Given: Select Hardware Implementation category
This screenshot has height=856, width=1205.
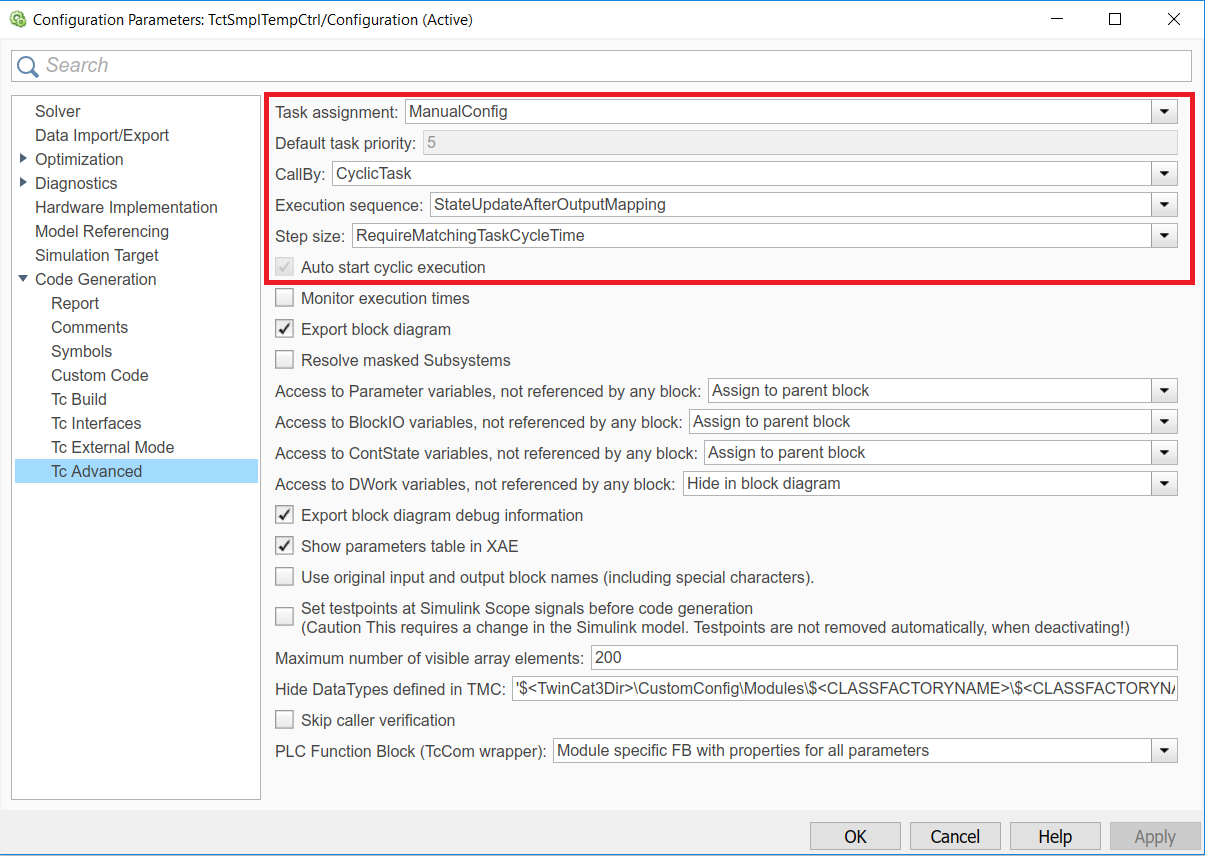Looking at the screenshot, I should 126,207.
